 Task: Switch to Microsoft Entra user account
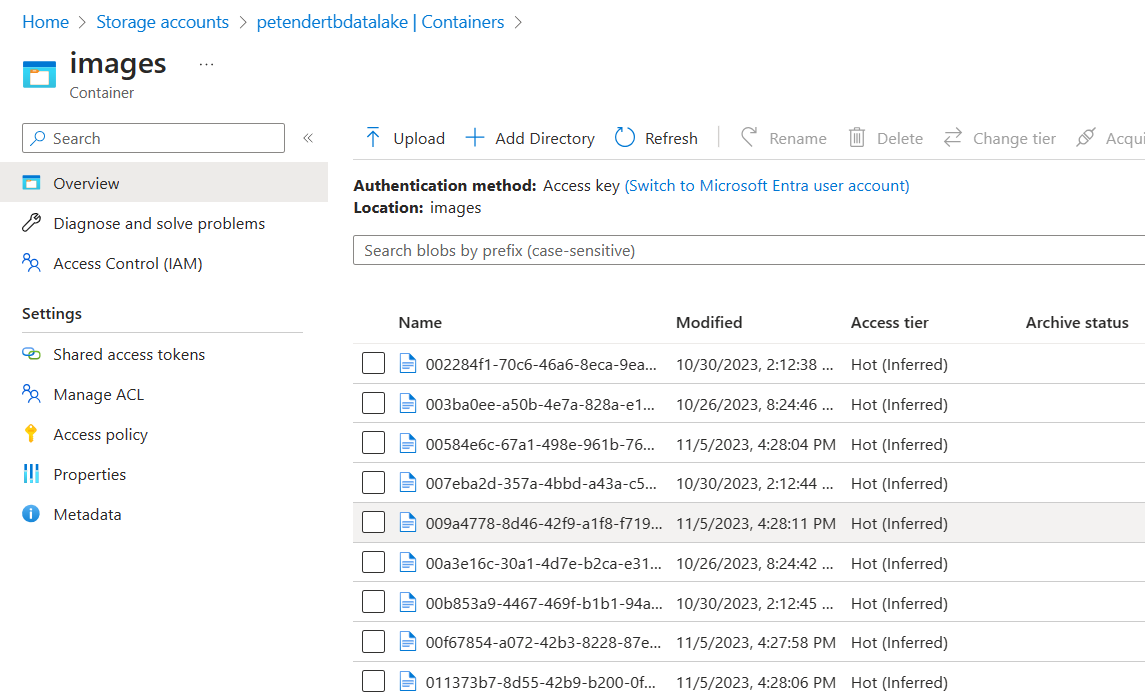click(767, 185)
